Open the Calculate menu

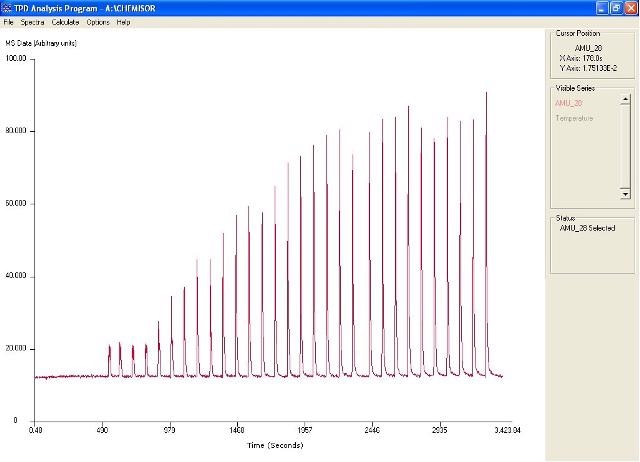pyautogui.click(x=65, y=22)
